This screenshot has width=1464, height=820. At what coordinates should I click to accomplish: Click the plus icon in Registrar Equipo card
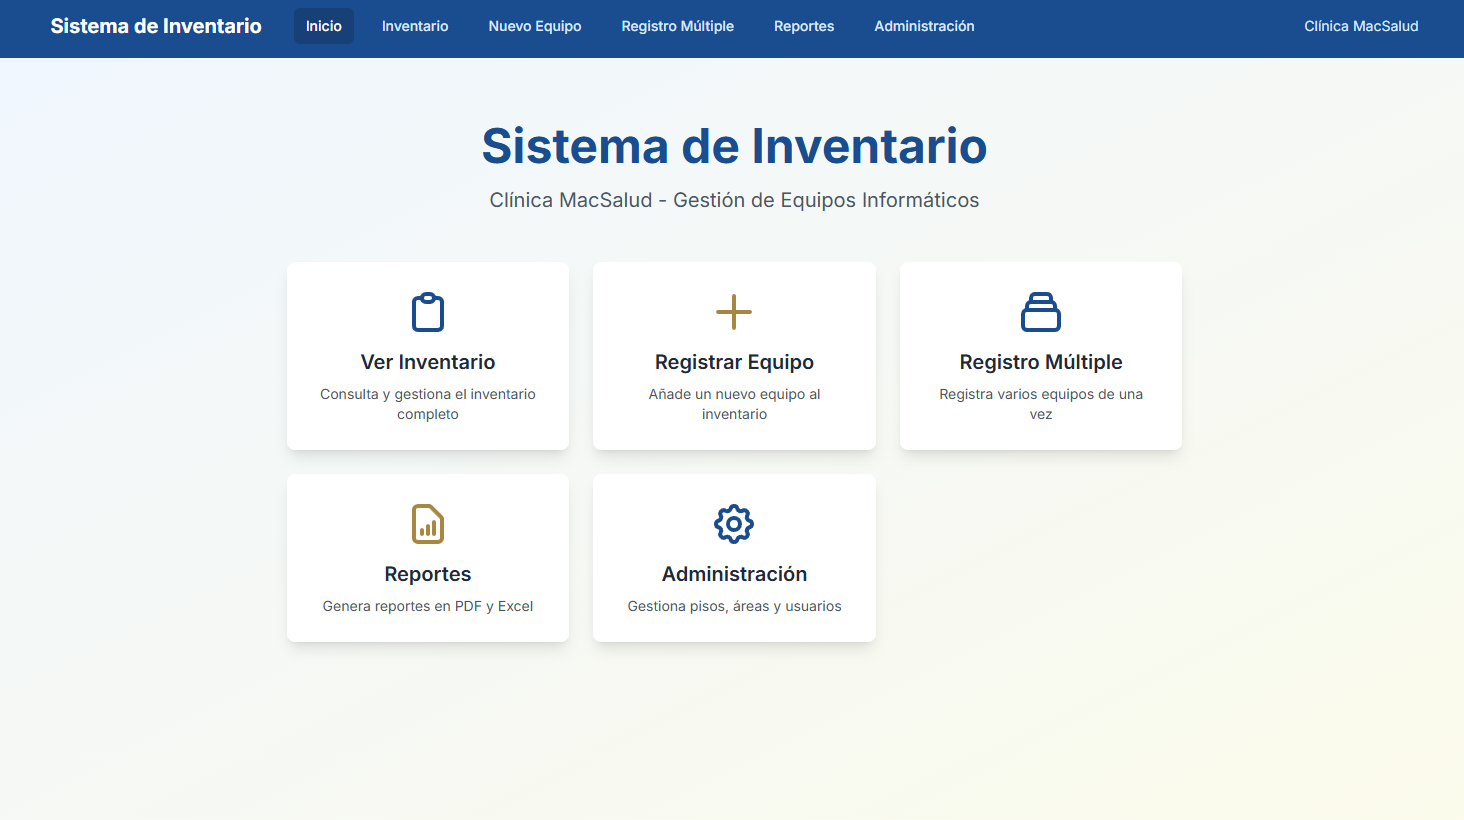click(734, 312)
